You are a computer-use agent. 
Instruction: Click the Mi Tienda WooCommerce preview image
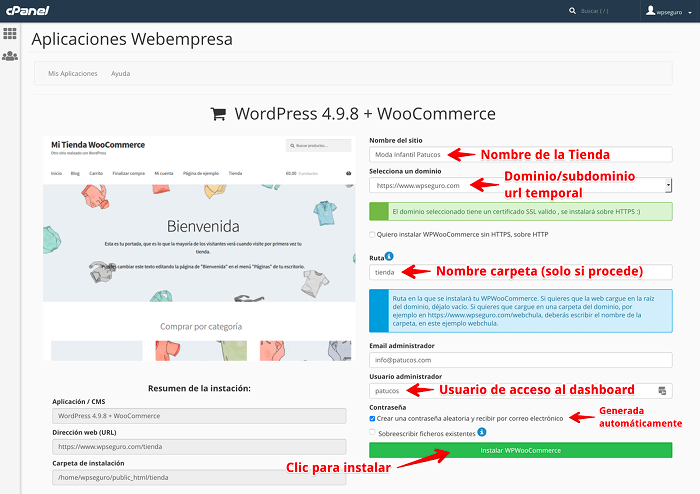coord(199,248)
